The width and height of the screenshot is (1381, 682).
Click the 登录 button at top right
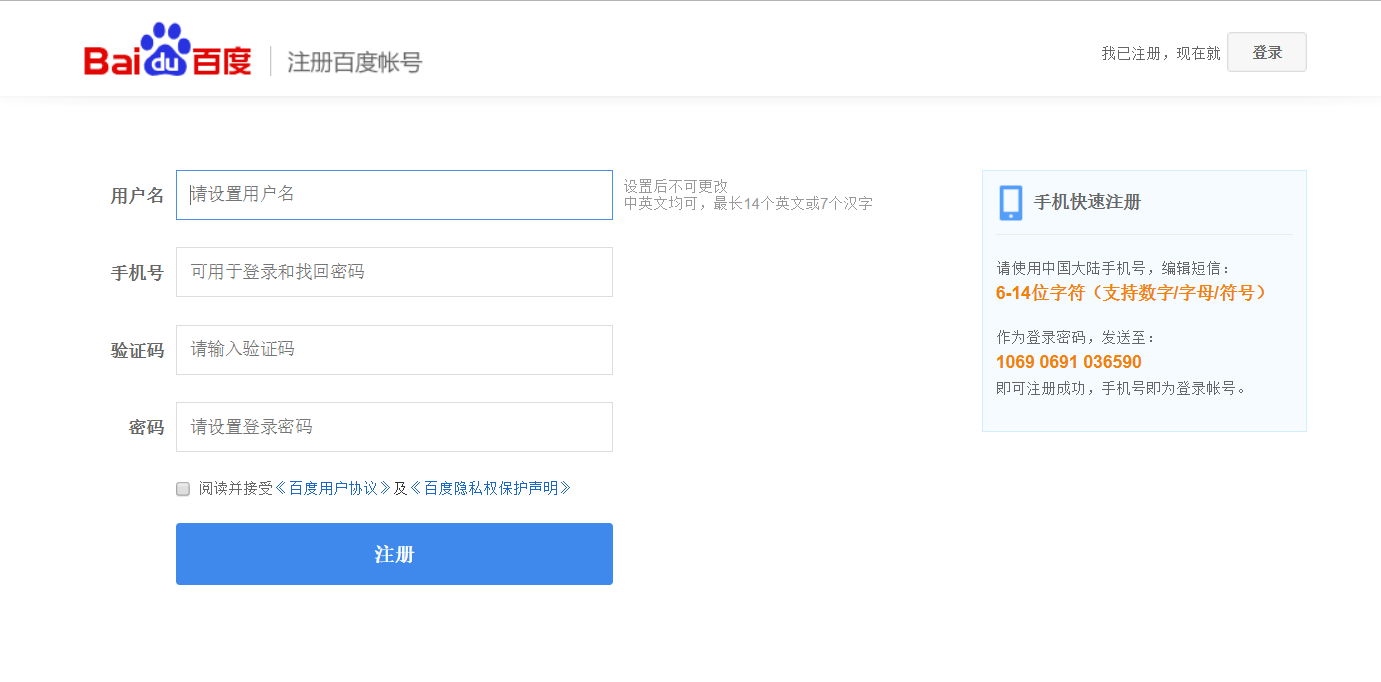pyautogui.click(x=1267, y=52)
